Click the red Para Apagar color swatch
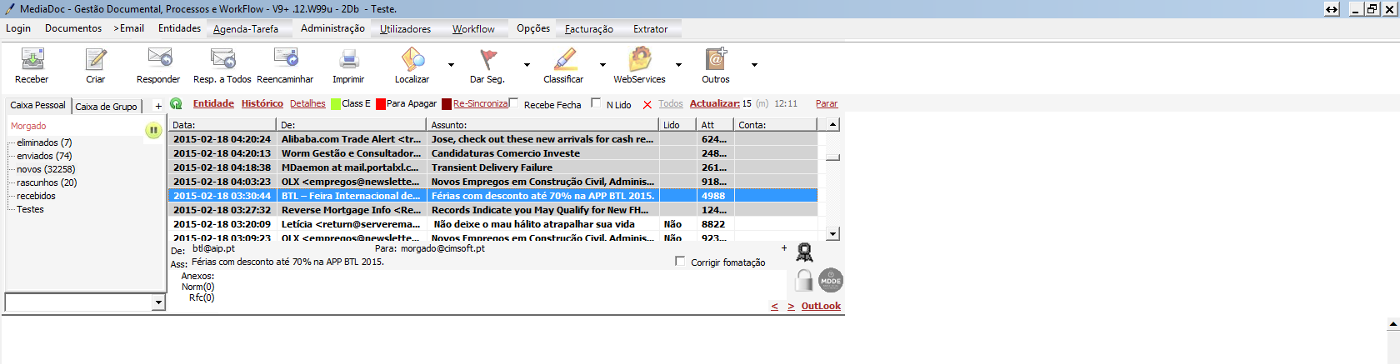This screenshot has height=364, width=1400. 381,103
